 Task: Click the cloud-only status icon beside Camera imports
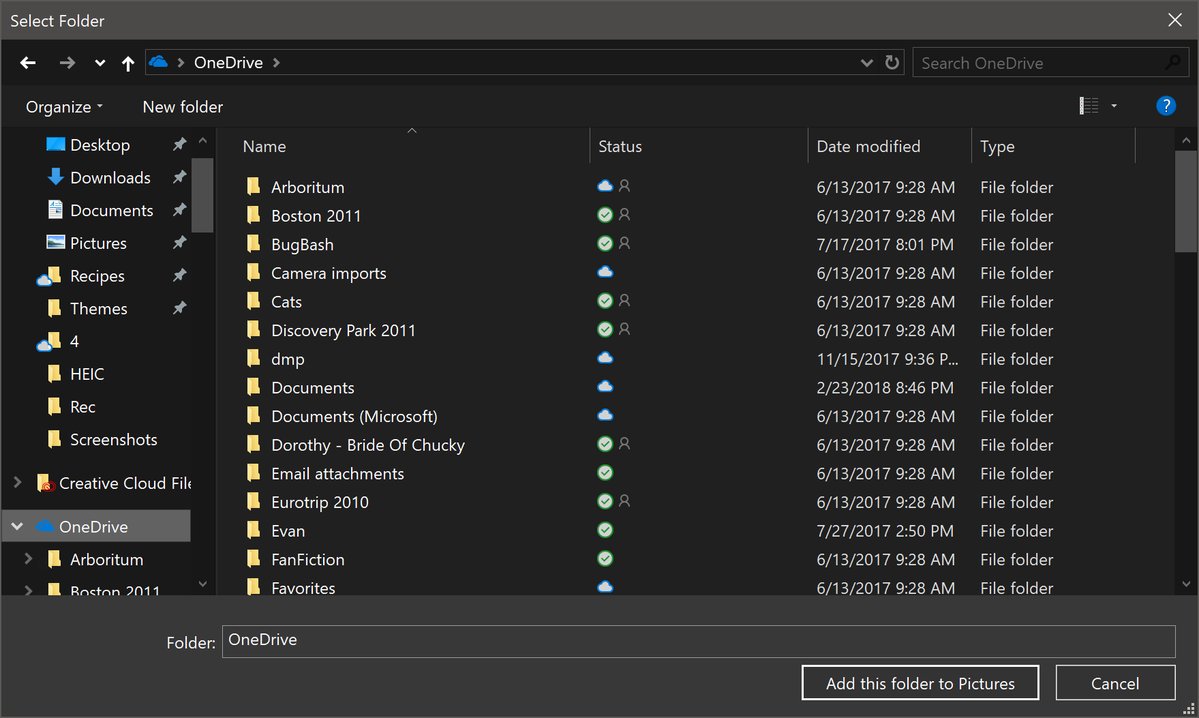[605, 272]
